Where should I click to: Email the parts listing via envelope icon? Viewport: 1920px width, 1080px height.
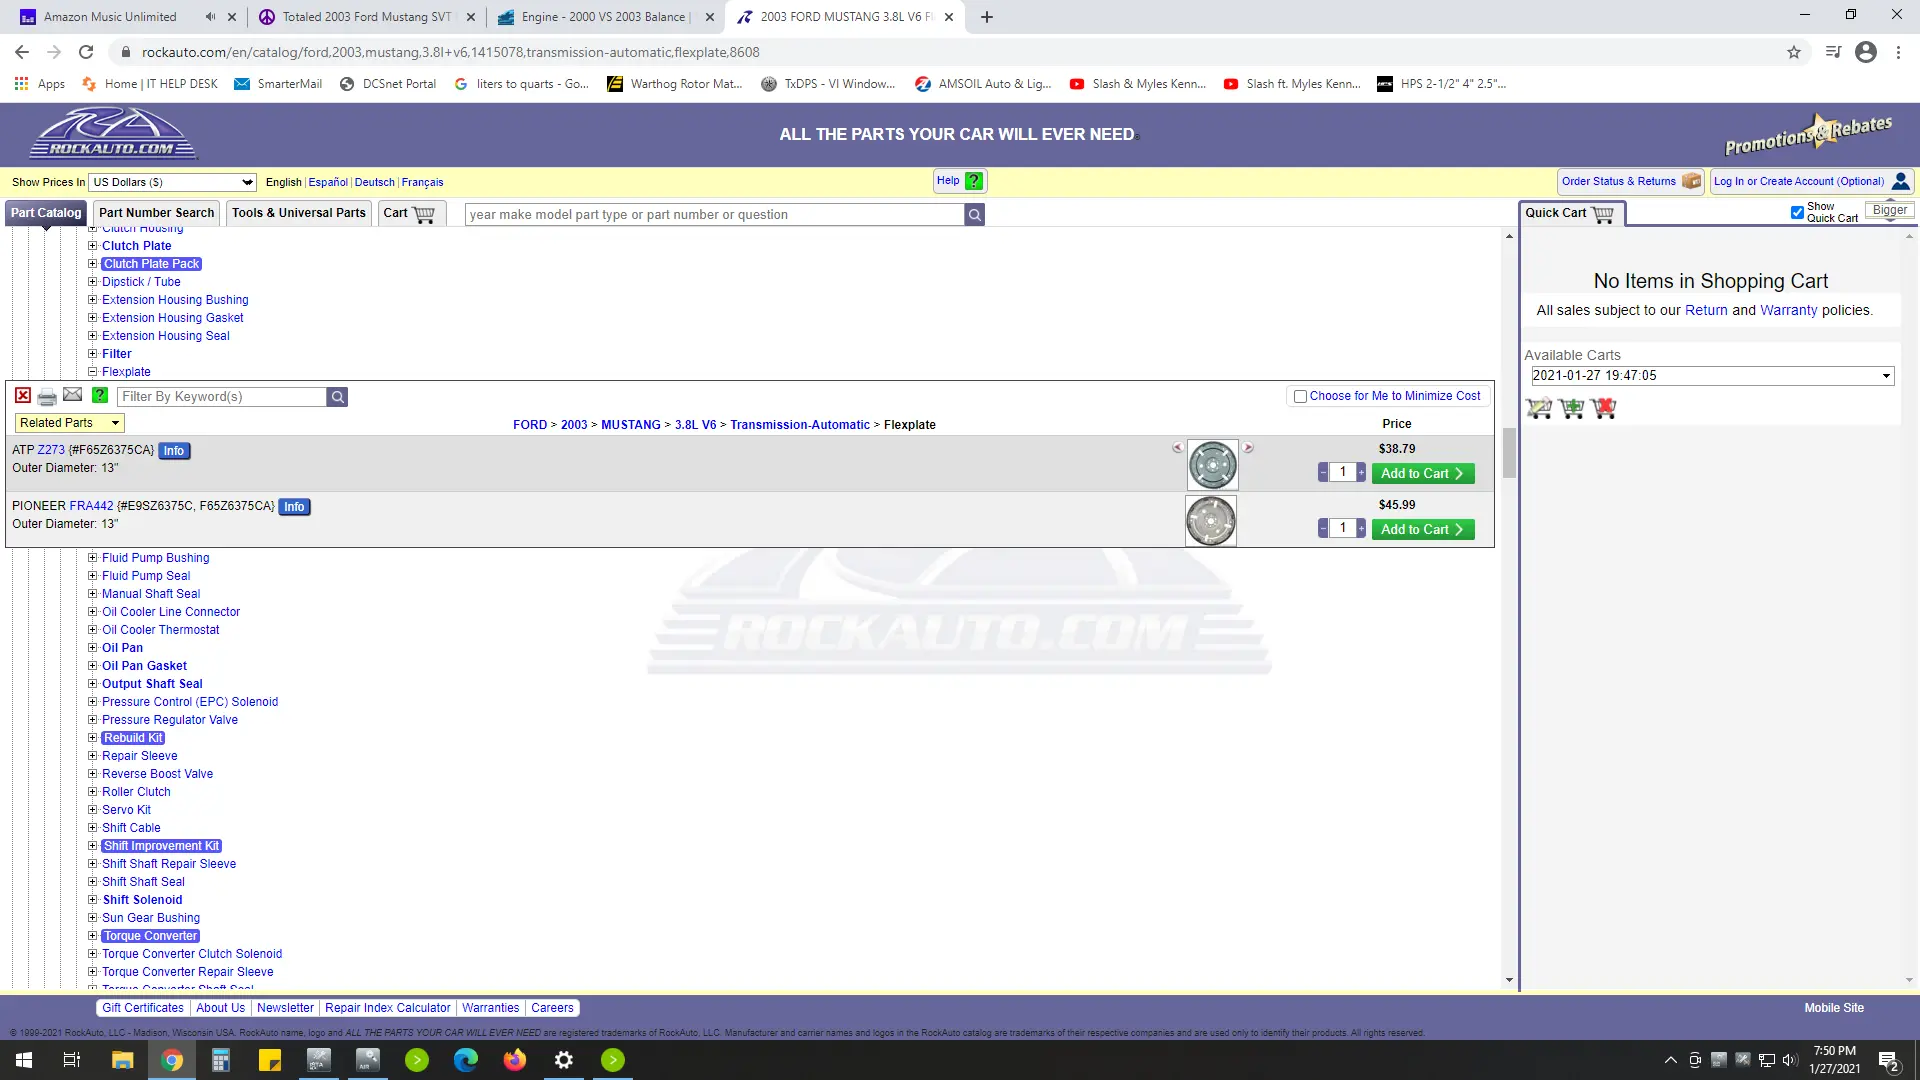[x=73, y=395]
